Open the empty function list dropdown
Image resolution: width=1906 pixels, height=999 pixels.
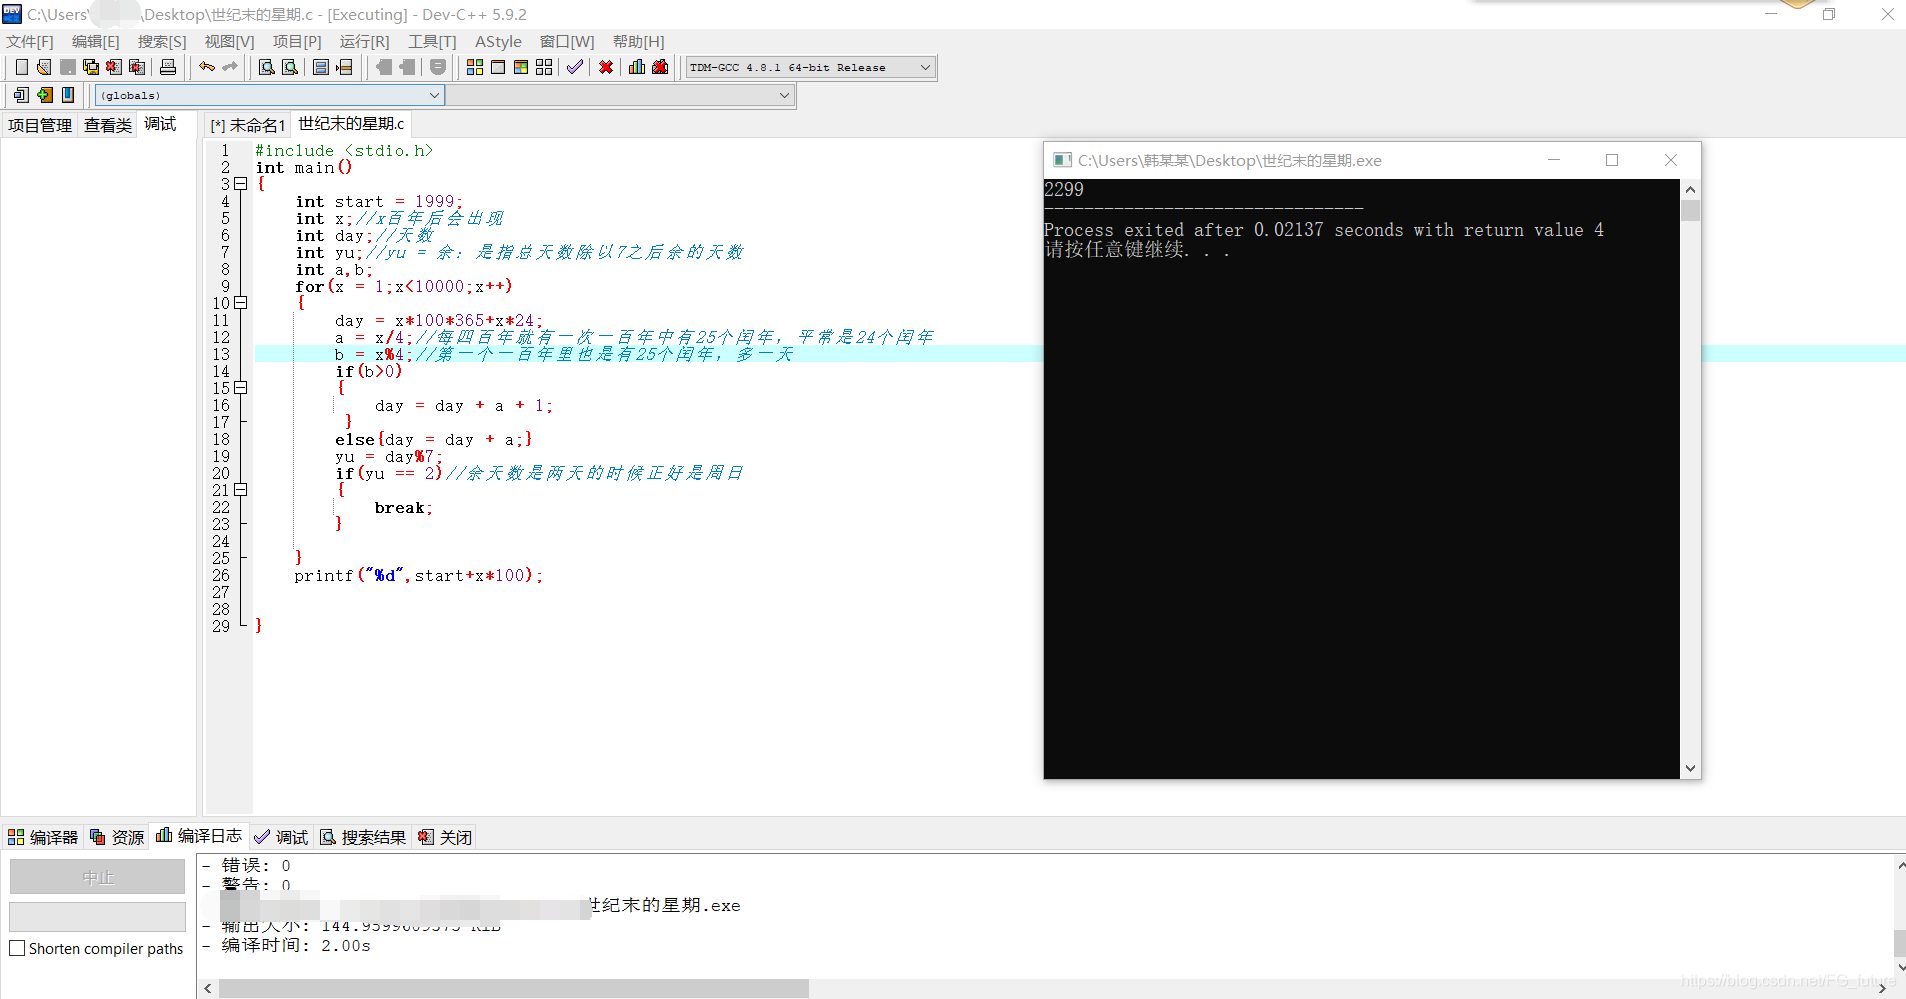coord(620,95)
